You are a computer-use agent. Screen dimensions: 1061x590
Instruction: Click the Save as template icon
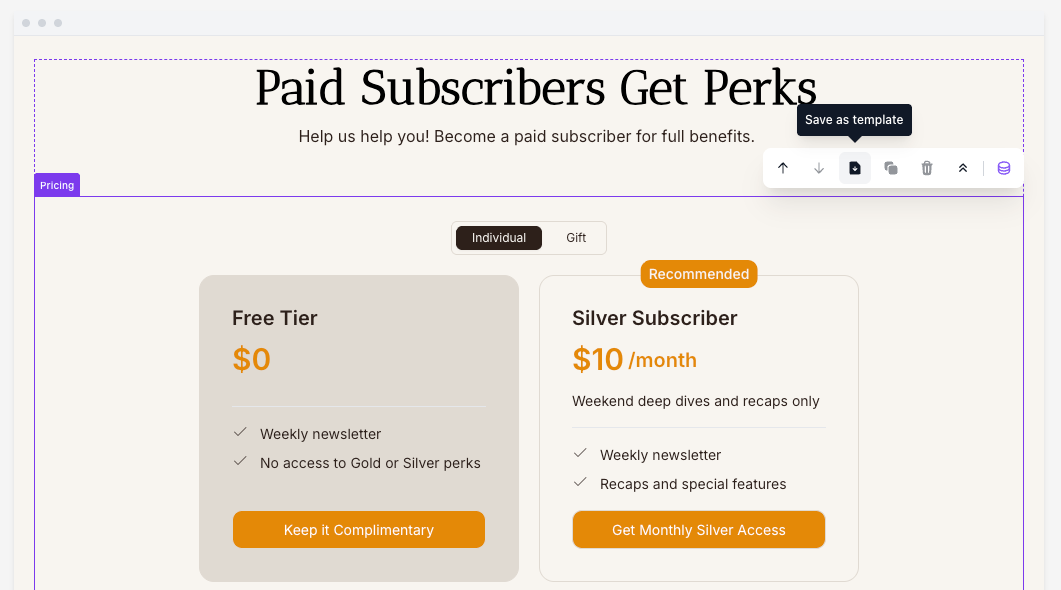click(855, 168)
